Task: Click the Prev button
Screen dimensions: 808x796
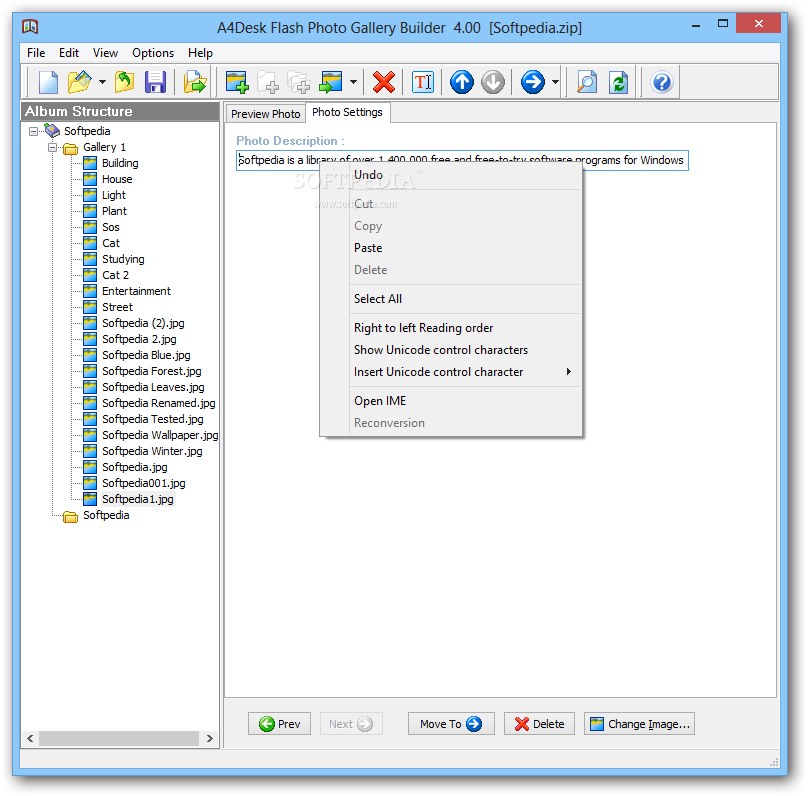Action: tap(279, 724)
